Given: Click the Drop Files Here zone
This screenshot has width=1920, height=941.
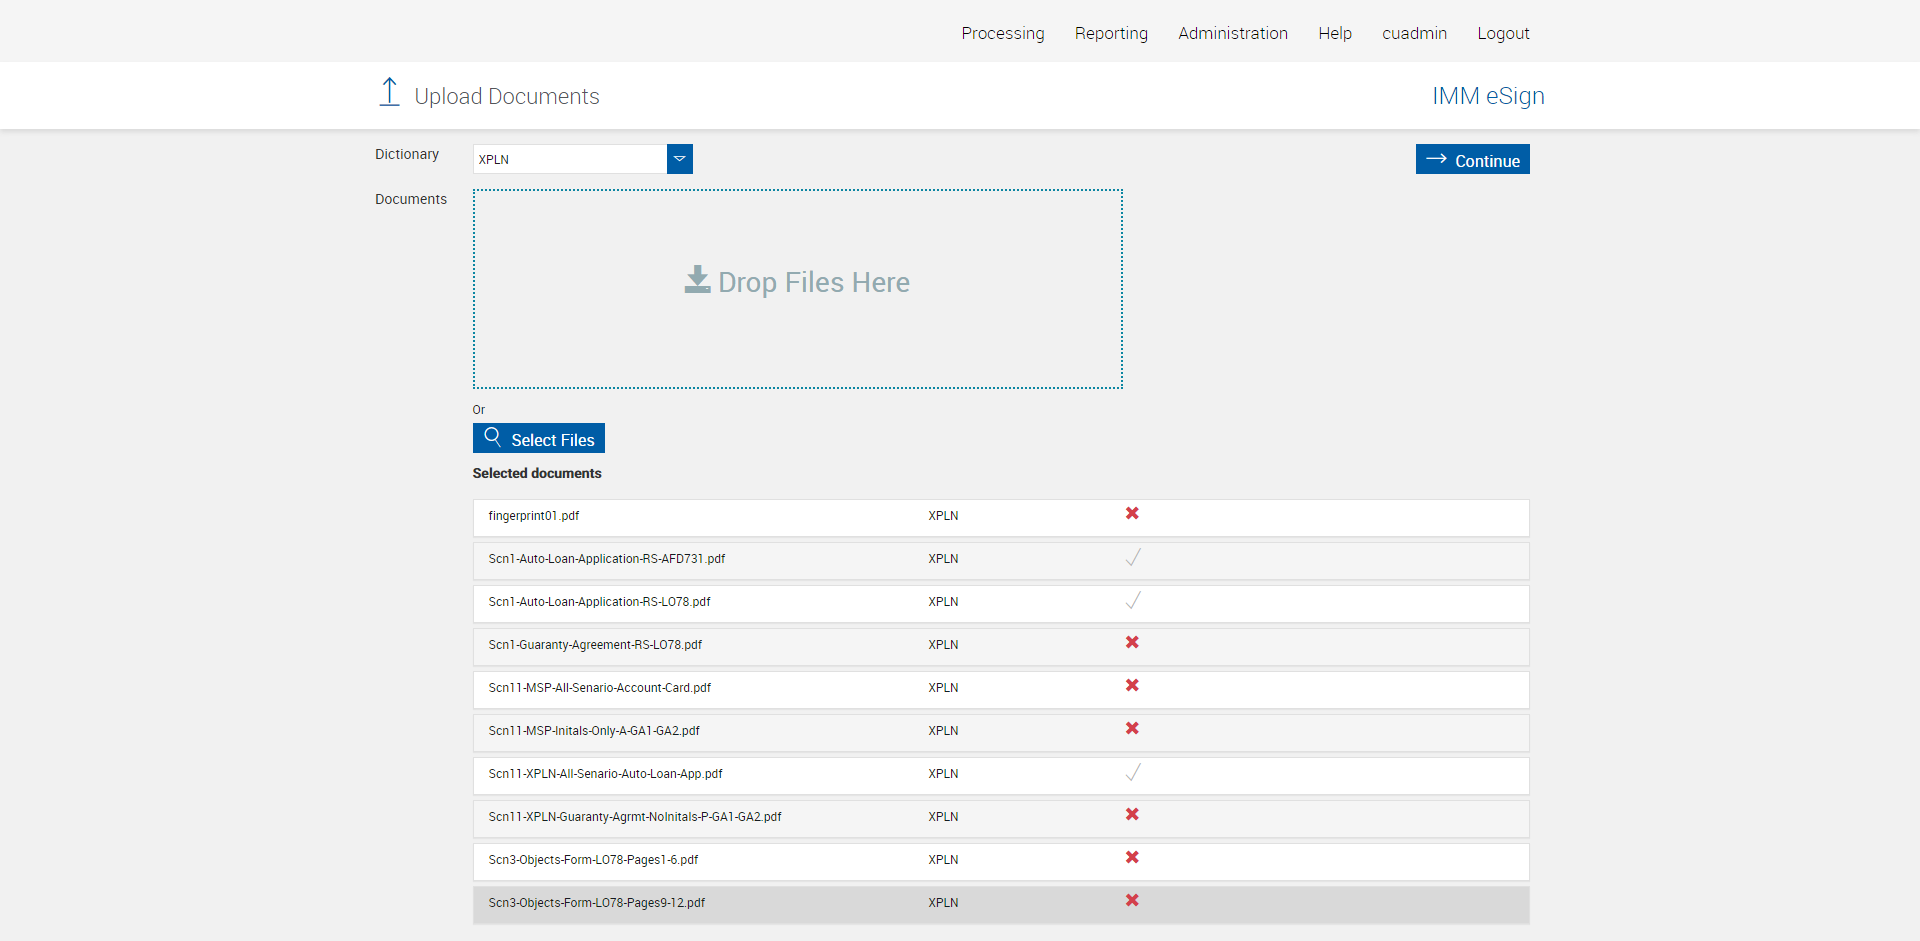Looking at the screenshot, I should click(797, 289).
